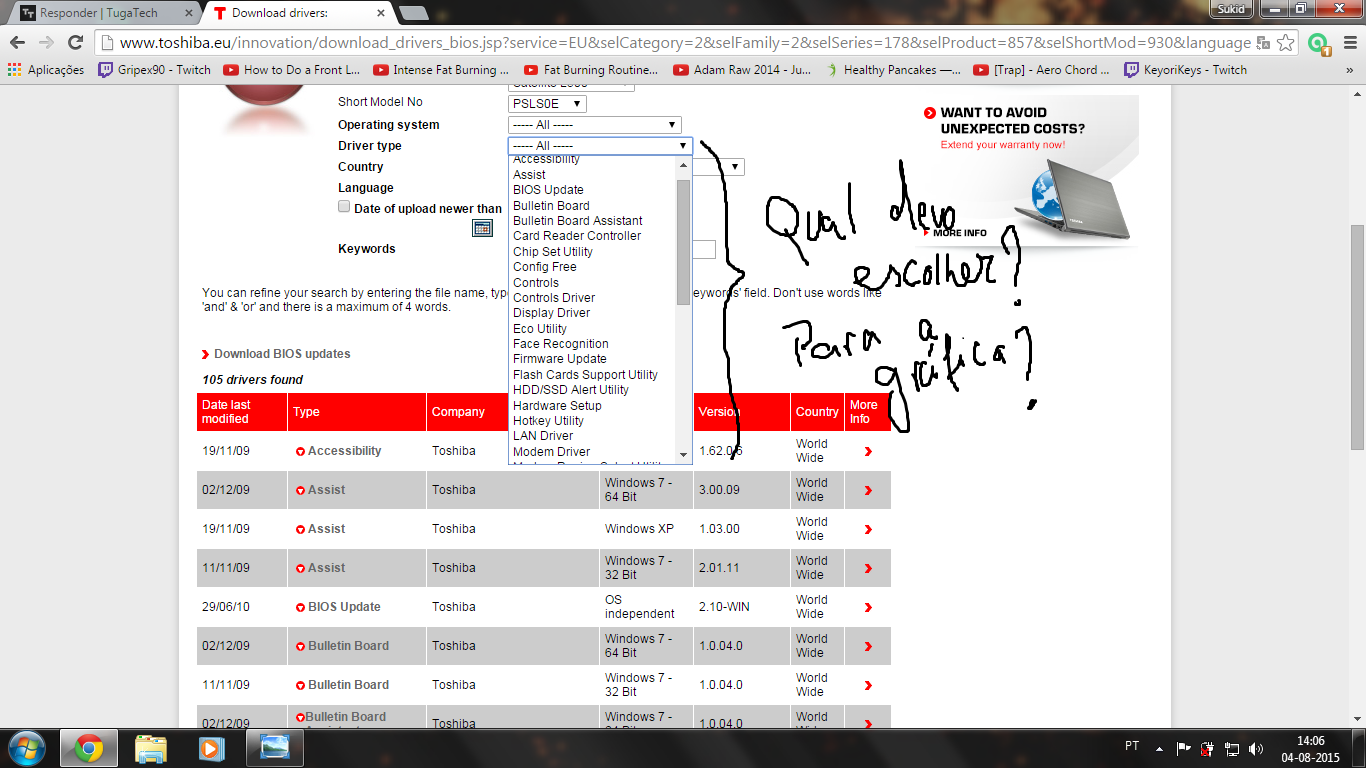Pick 'Eco Utility' from the driver list
Viewport: 1366px width, 768px height.
540,329
